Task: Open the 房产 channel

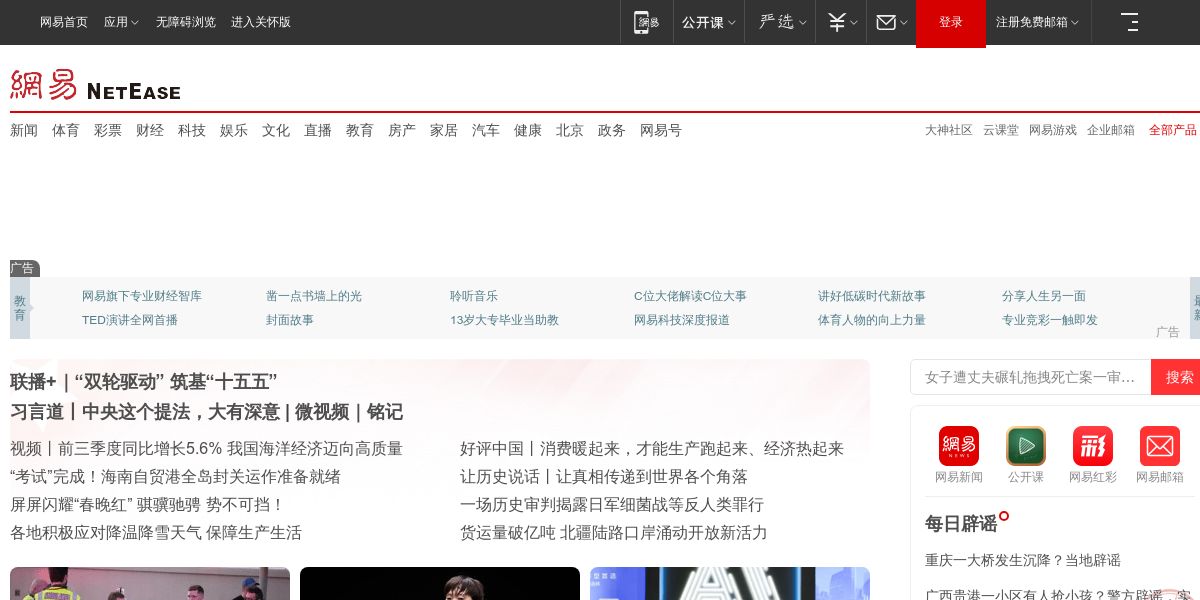Action: pyautogui.click(x=402, y=130)
